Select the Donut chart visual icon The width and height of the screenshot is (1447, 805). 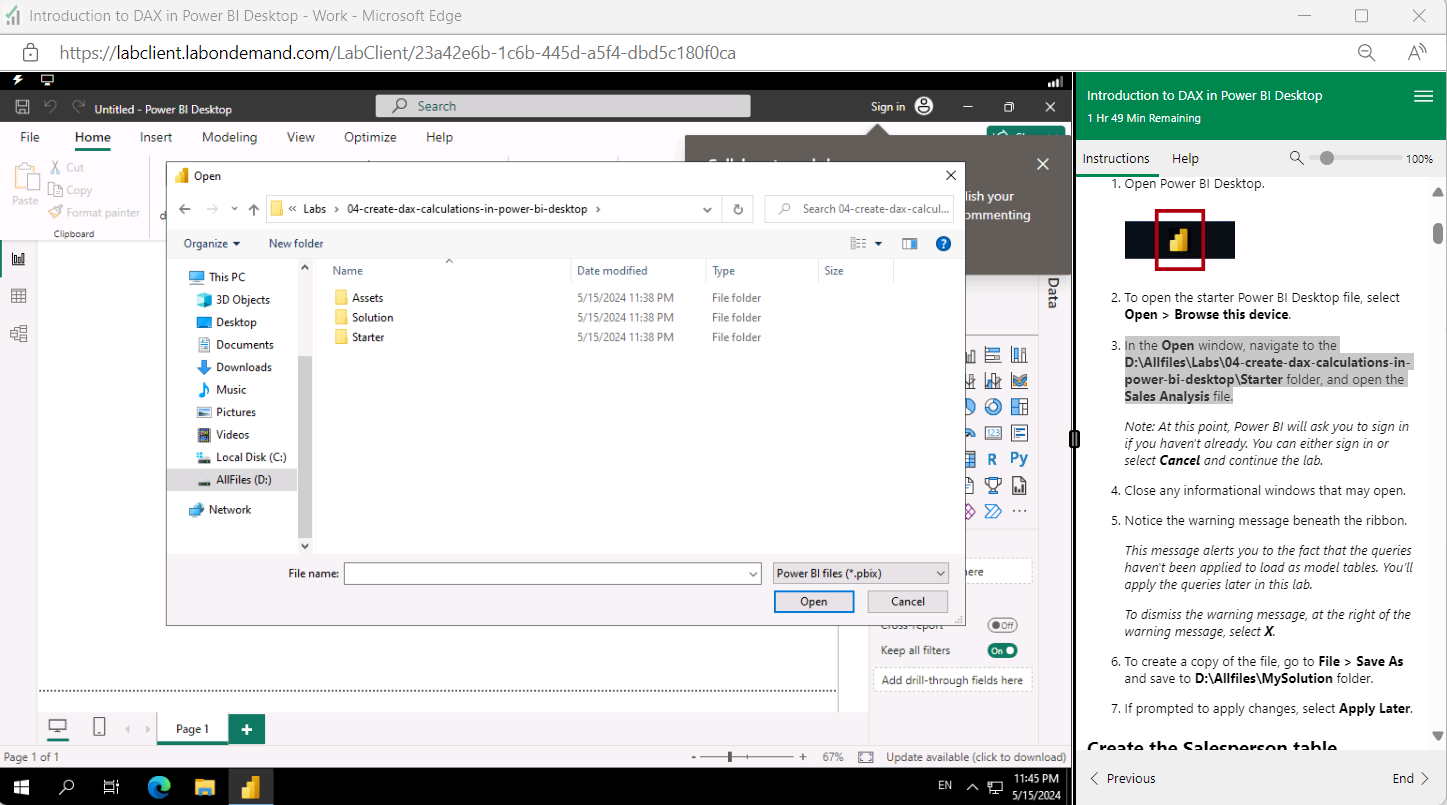993,406
